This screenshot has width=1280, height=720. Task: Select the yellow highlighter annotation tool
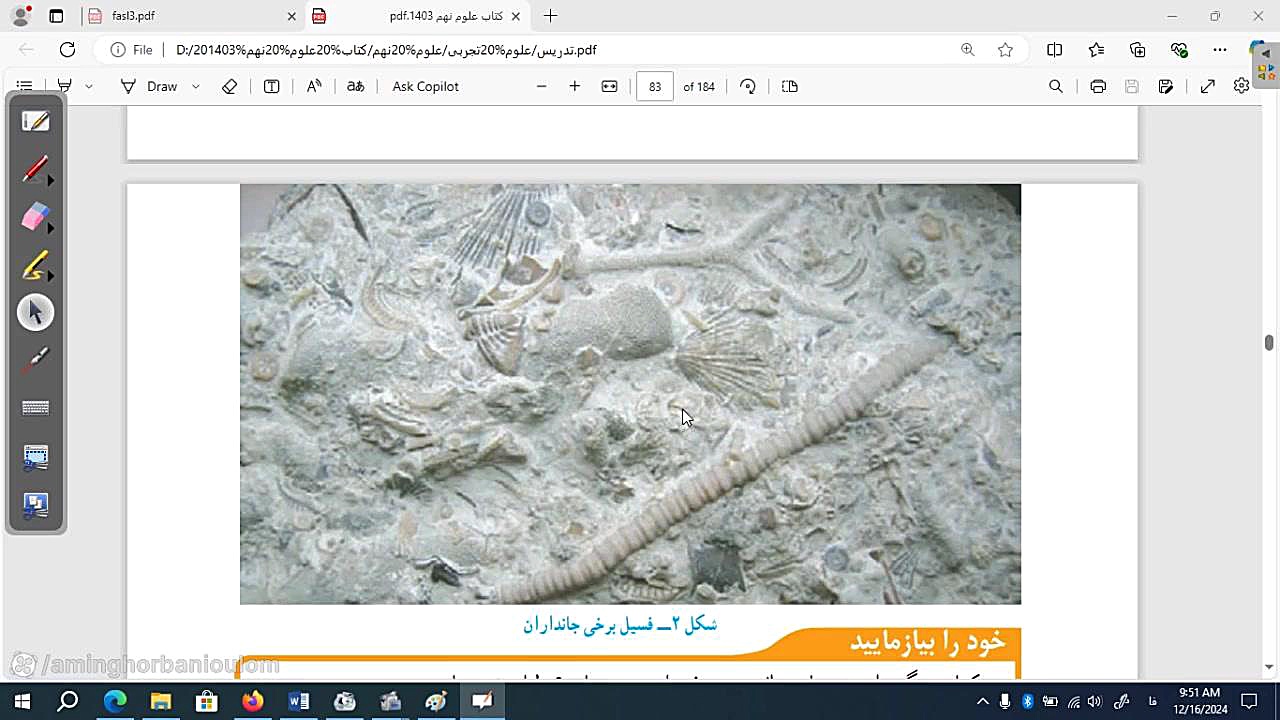coord(34,265)
